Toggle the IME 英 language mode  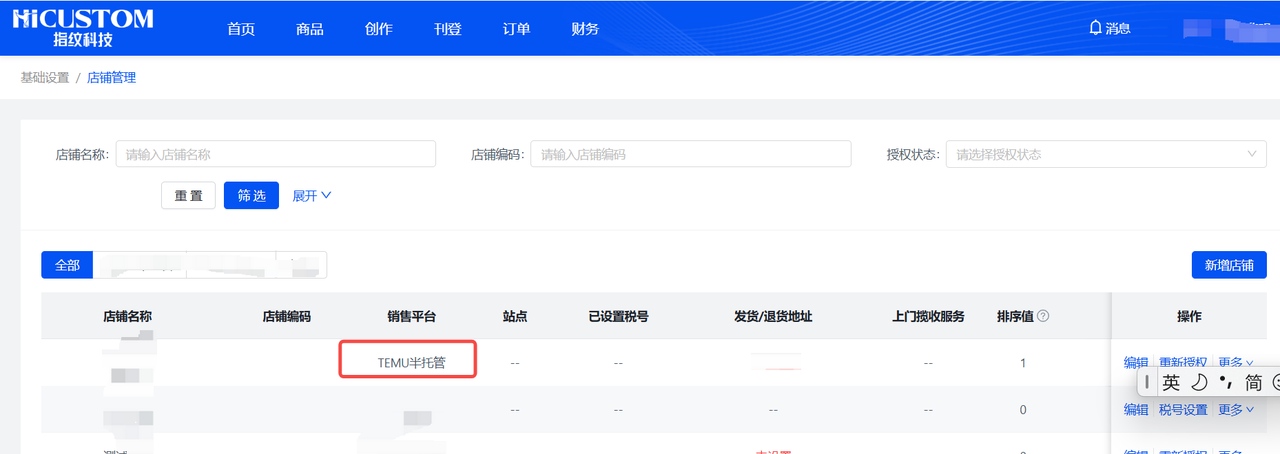point(1171,382)
